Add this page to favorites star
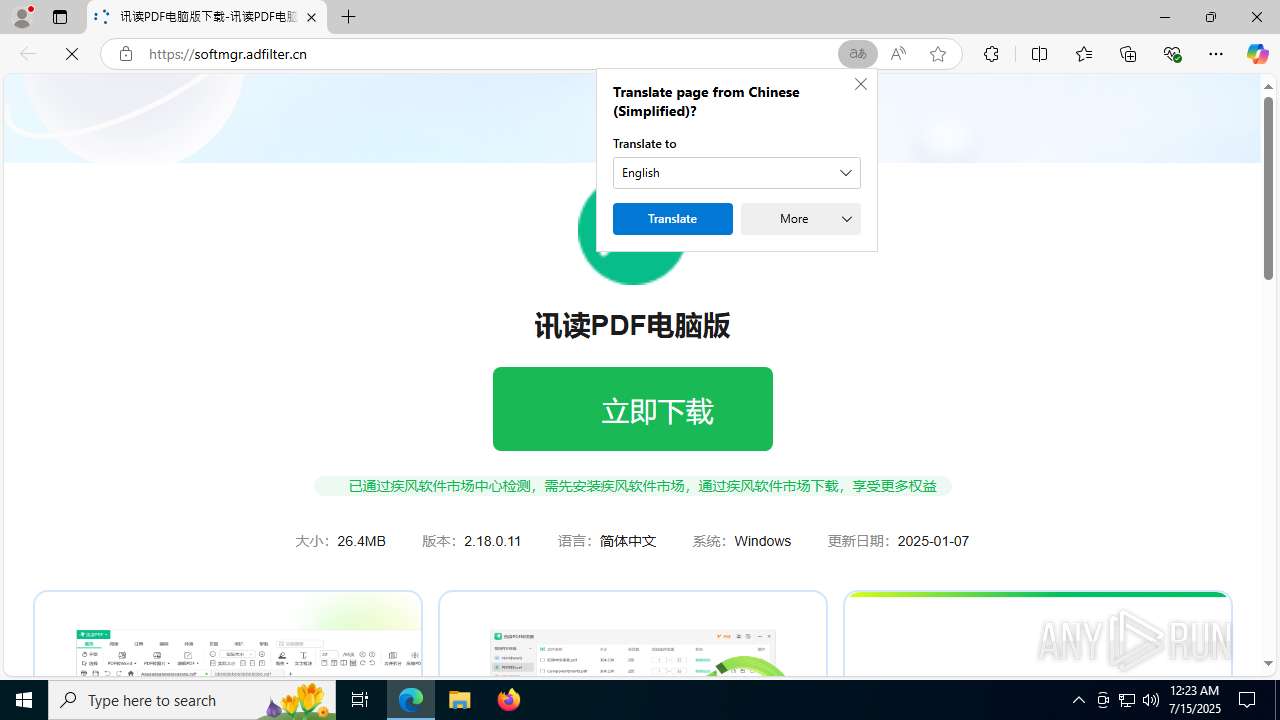Viewport: 1280px width, 720px height. pyautogui.click(x=938, y=54)
